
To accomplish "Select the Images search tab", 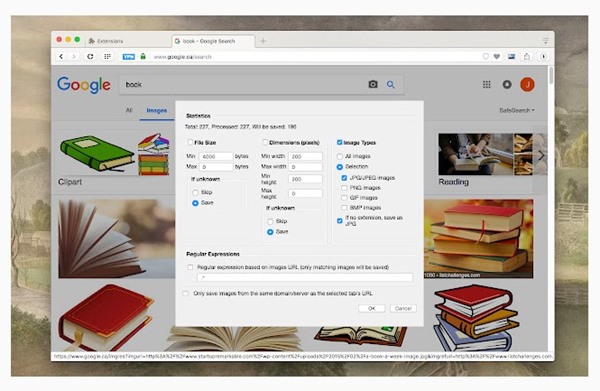I will pos(157,110).
